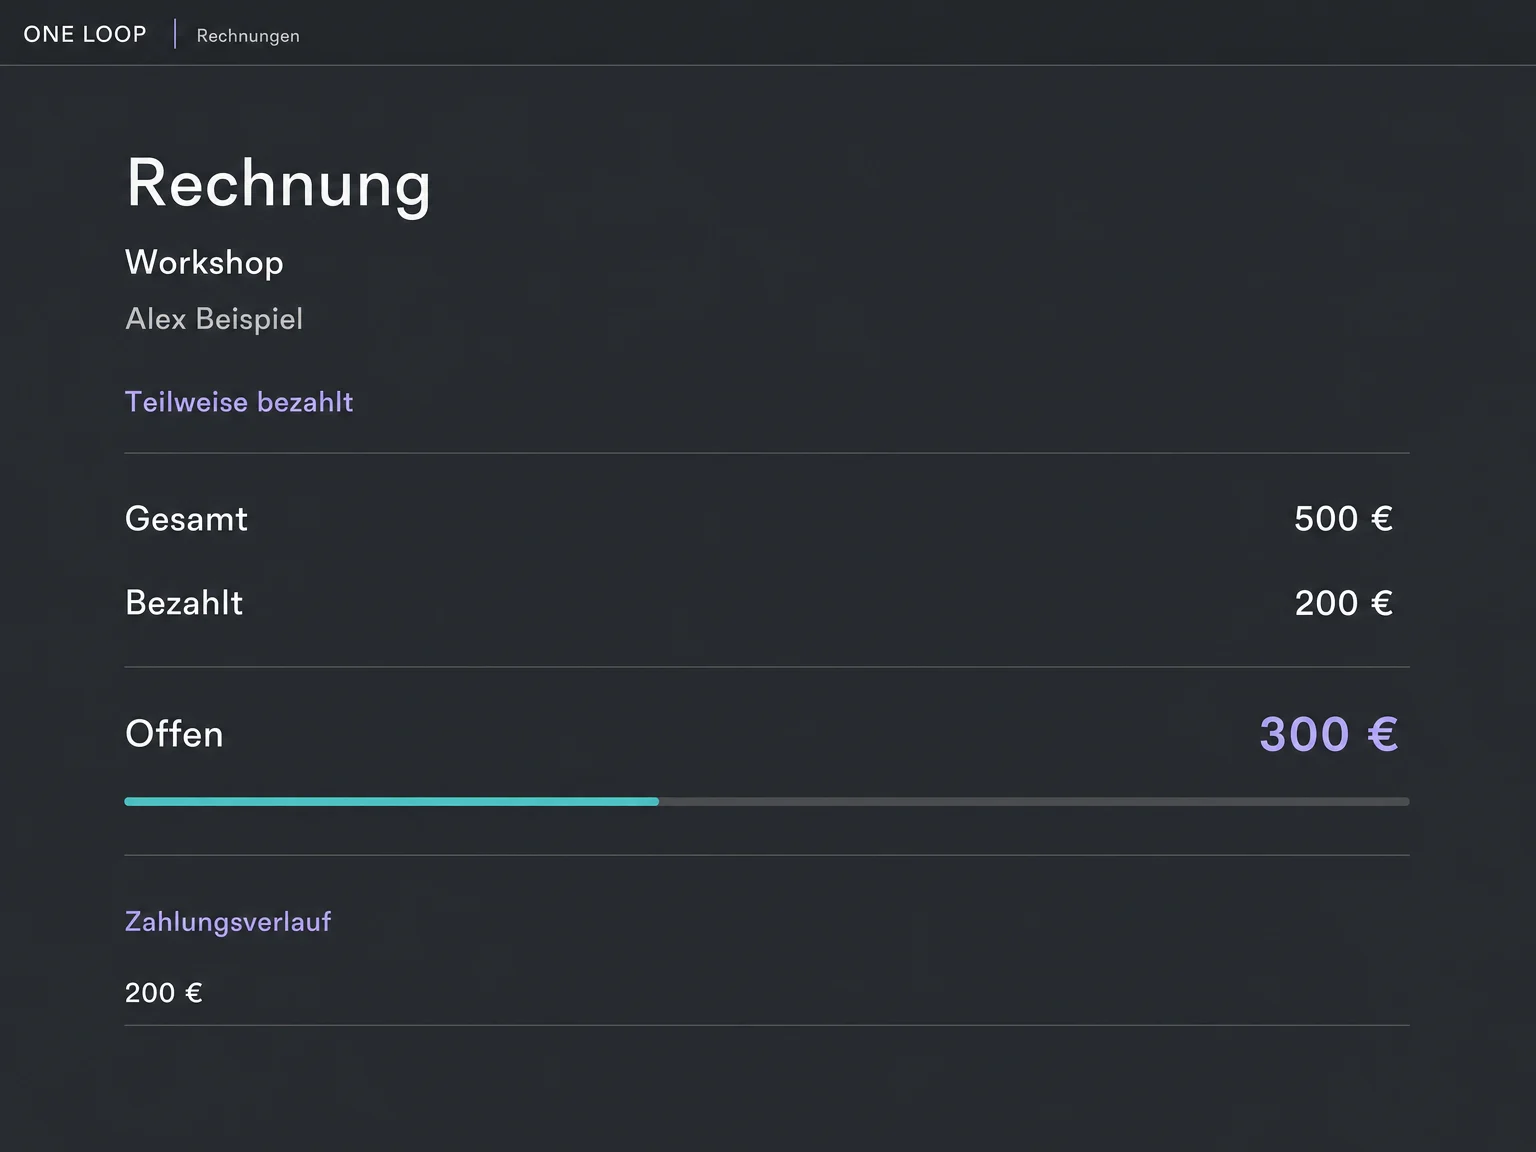1536x1152 pixels.
Task: Select the Bezahlt row label
Action: click(184, 603)
